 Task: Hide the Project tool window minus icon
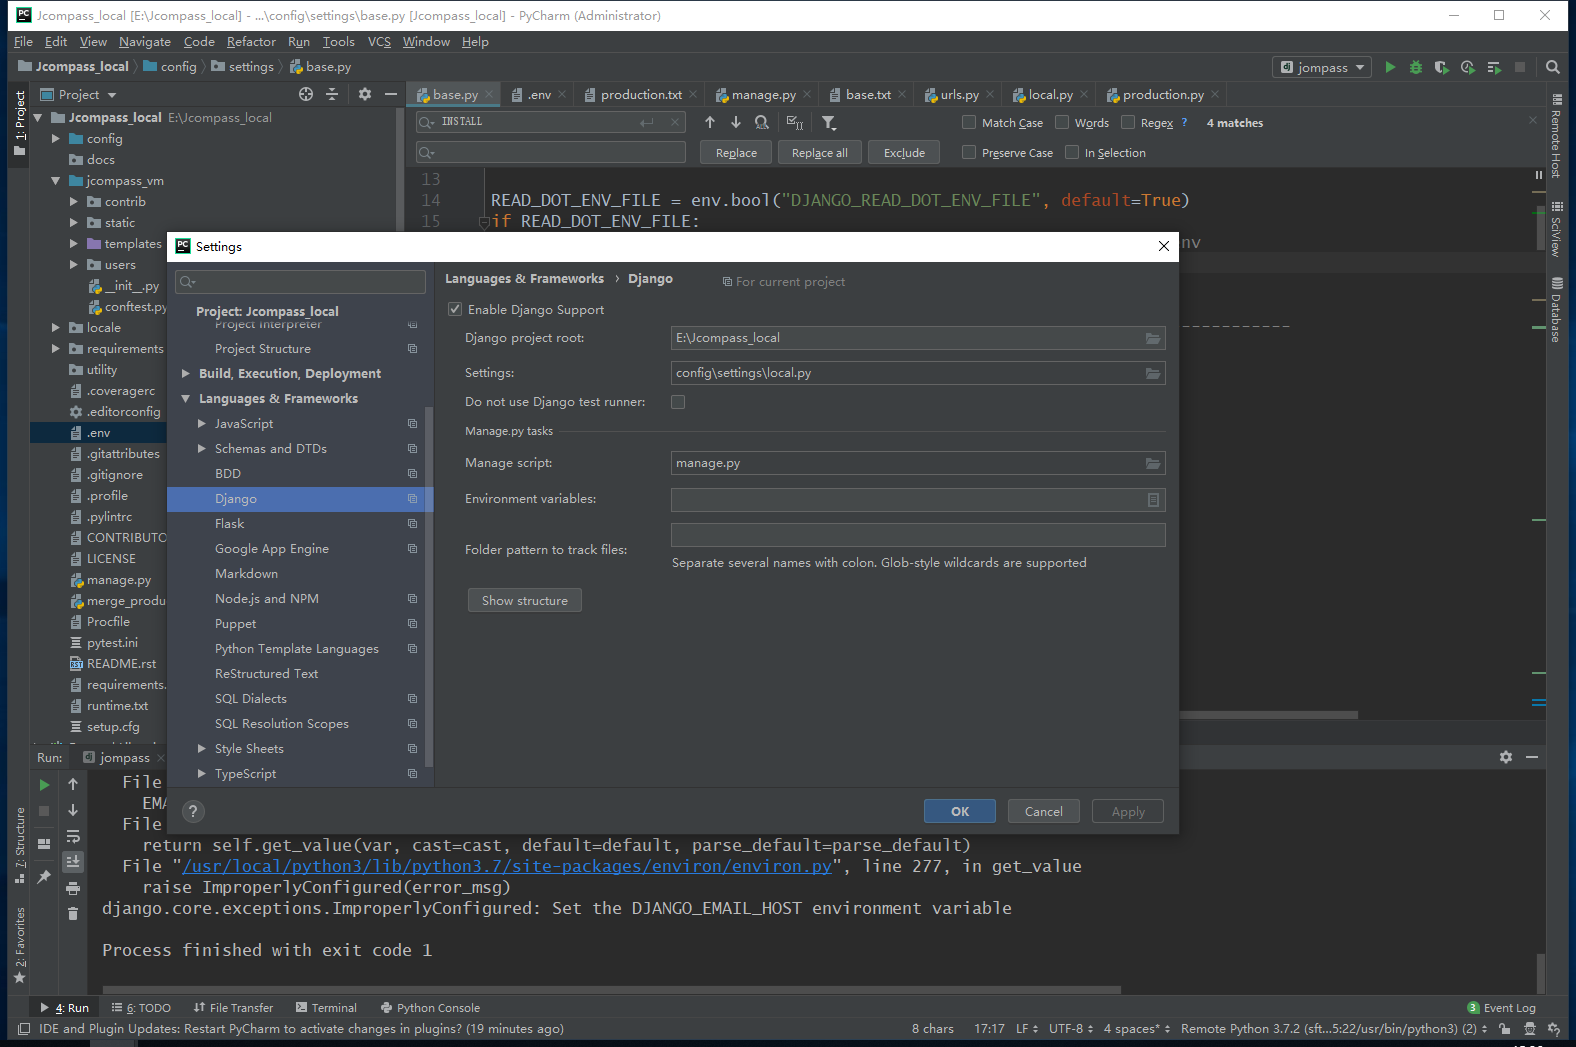click(391, 94)
